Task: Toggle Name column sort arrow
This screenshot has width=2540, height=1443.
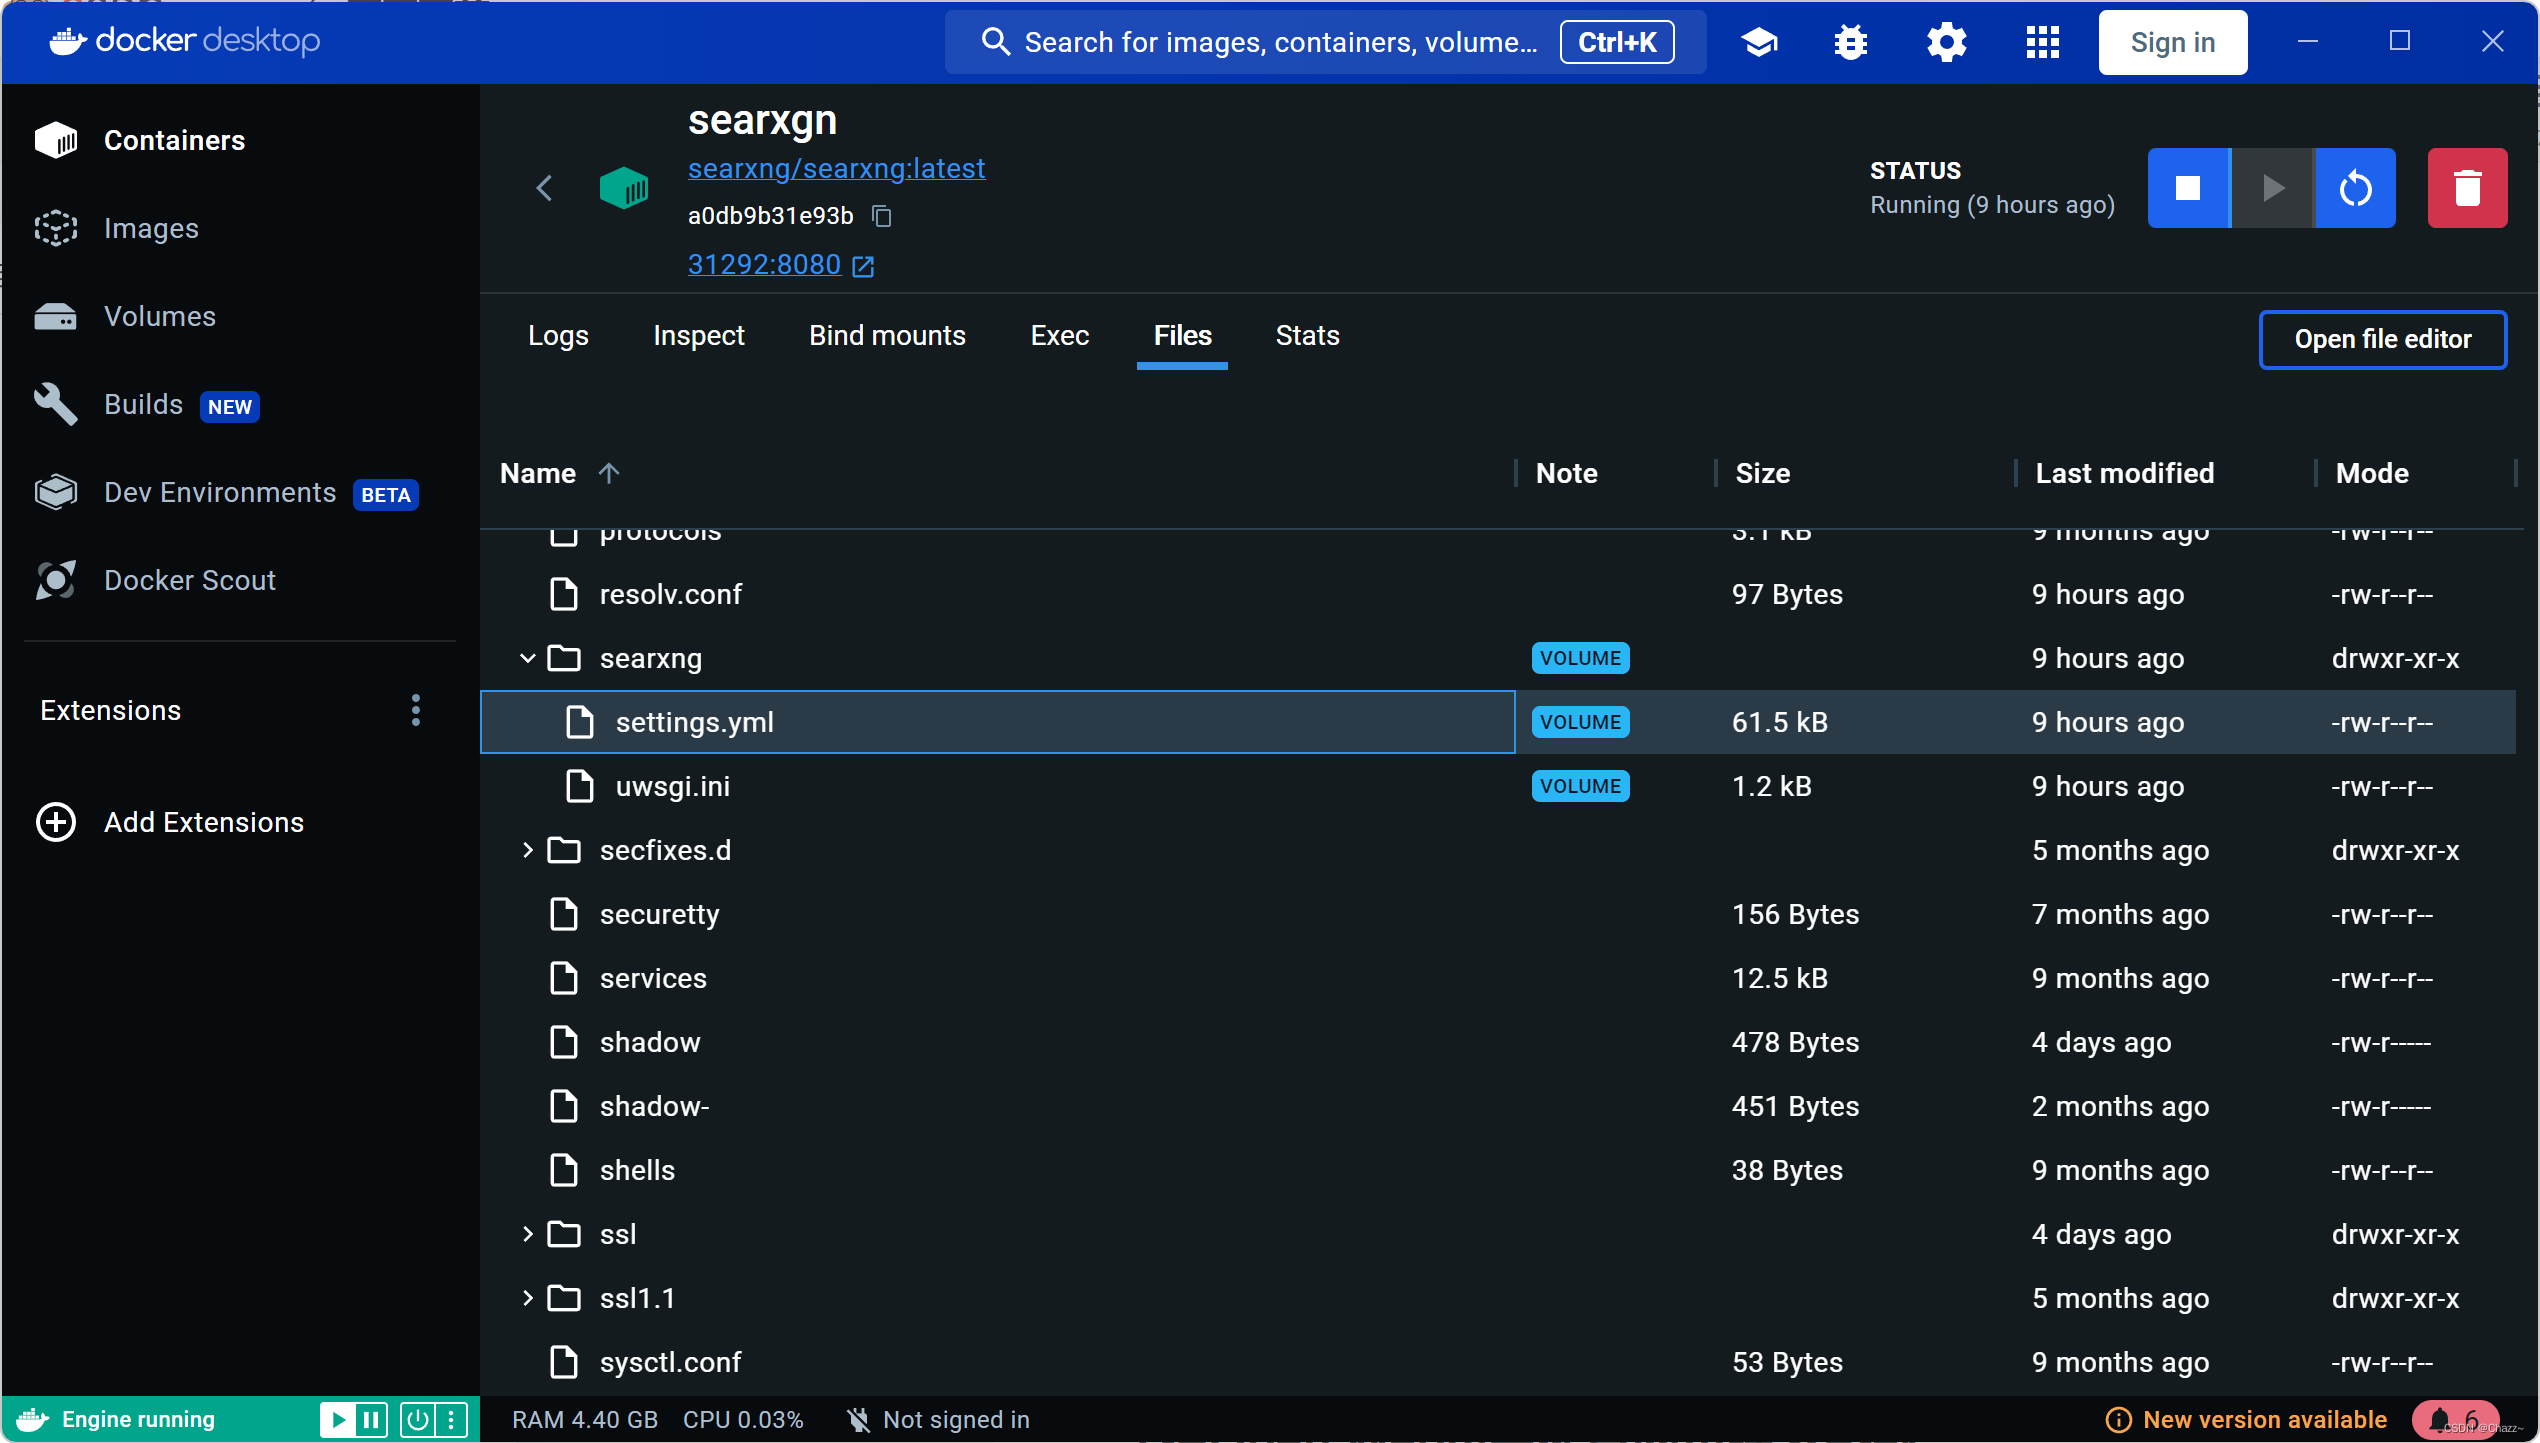Action: [x=609, y=473]
